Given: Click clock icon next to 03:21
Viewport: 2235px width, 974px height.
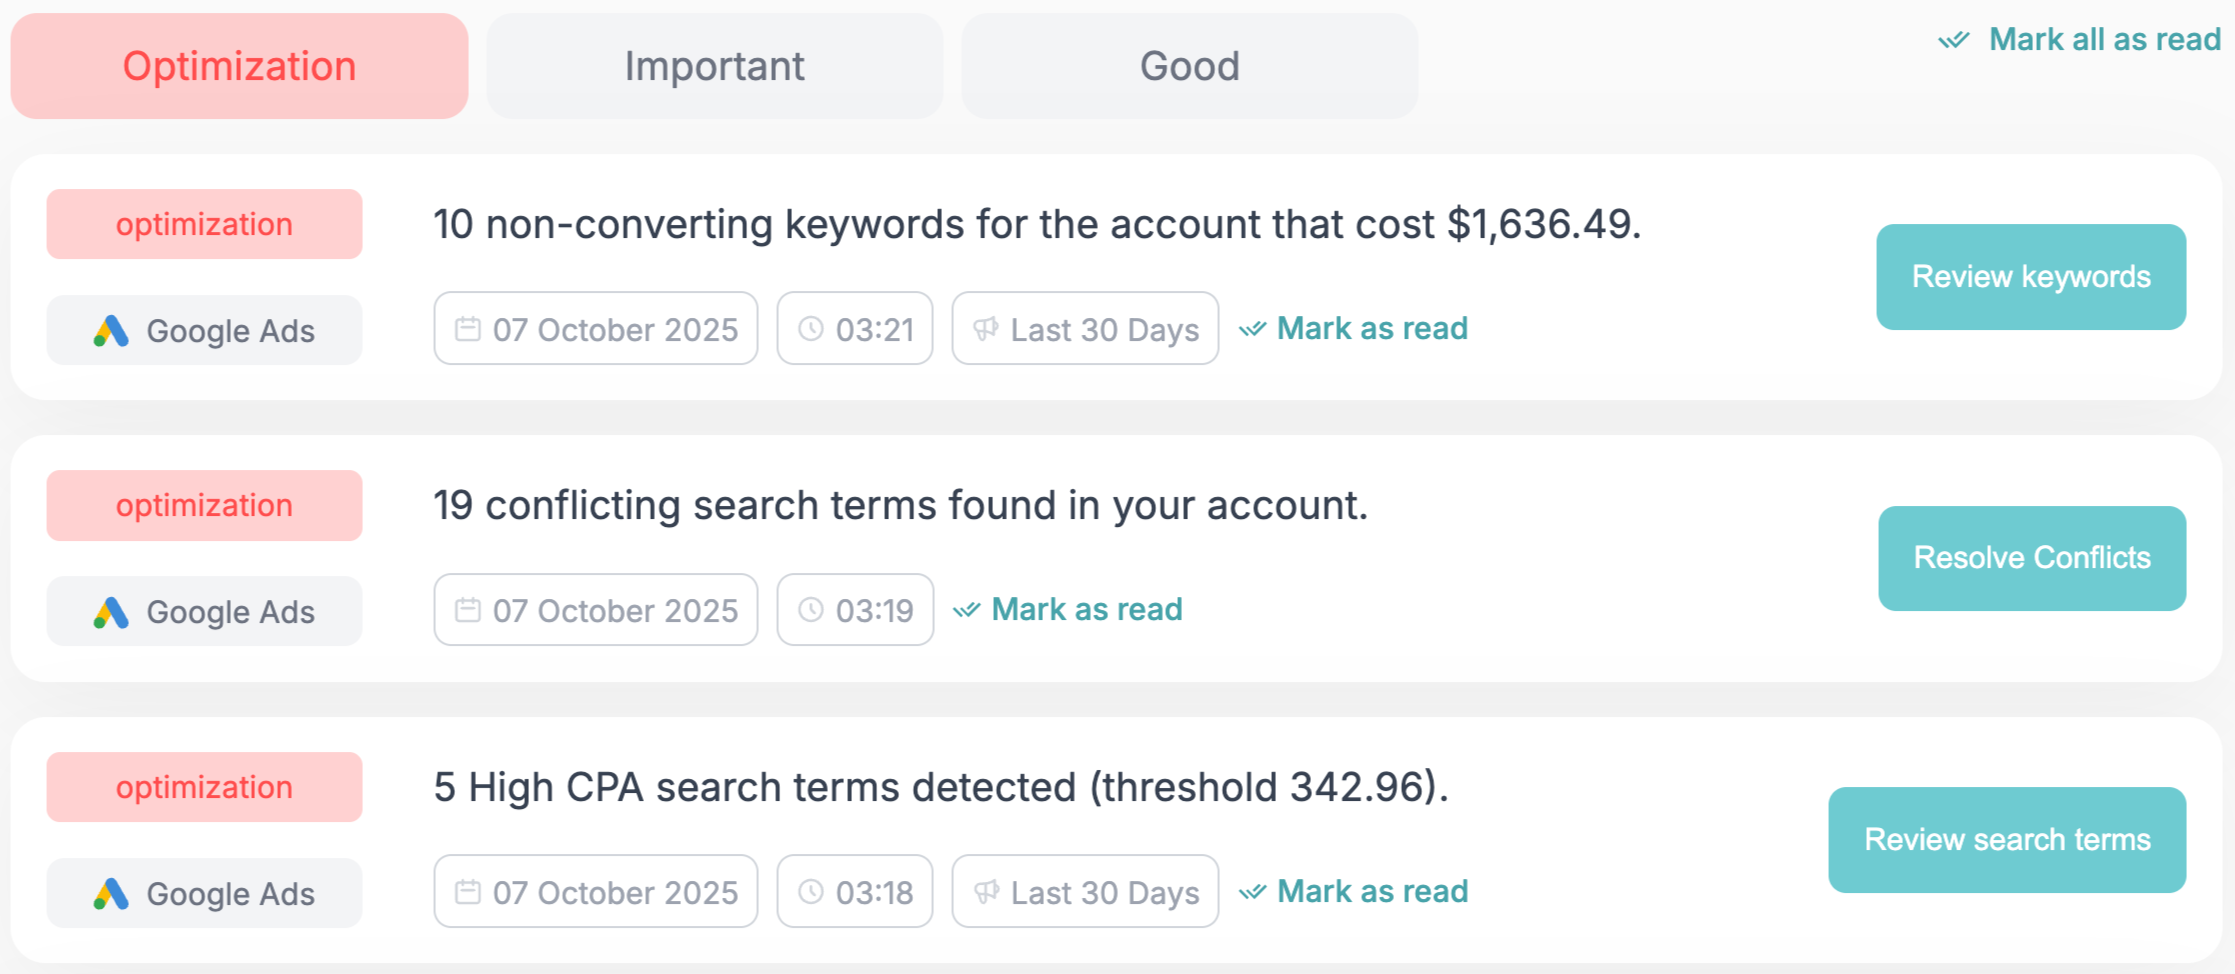Looking at the screenshot, I should point(811,329).
